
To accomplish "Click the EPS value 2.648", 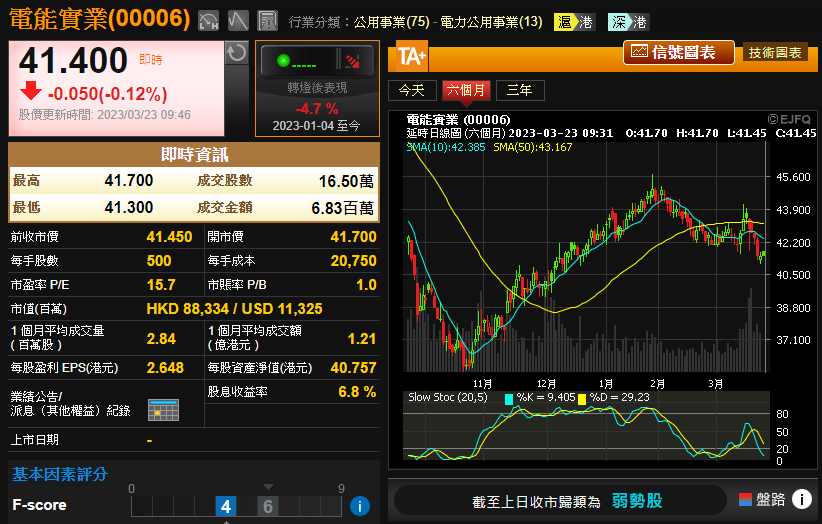I will [165, 368].
